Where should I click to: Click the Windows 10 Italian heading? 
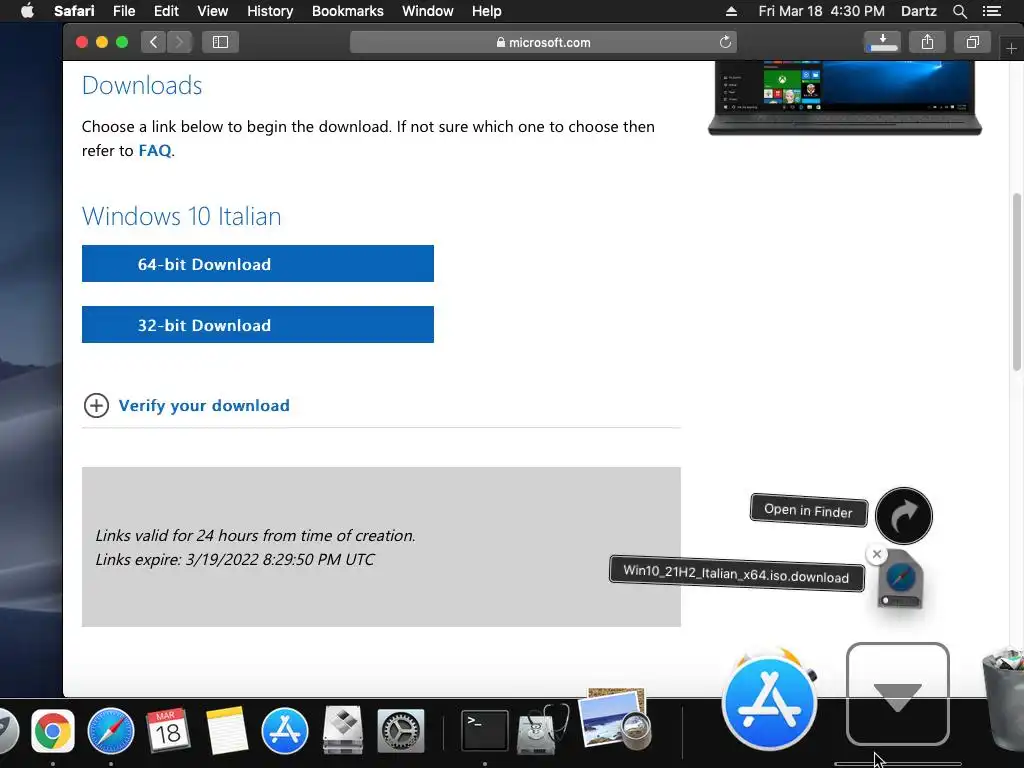coord(182,216)
